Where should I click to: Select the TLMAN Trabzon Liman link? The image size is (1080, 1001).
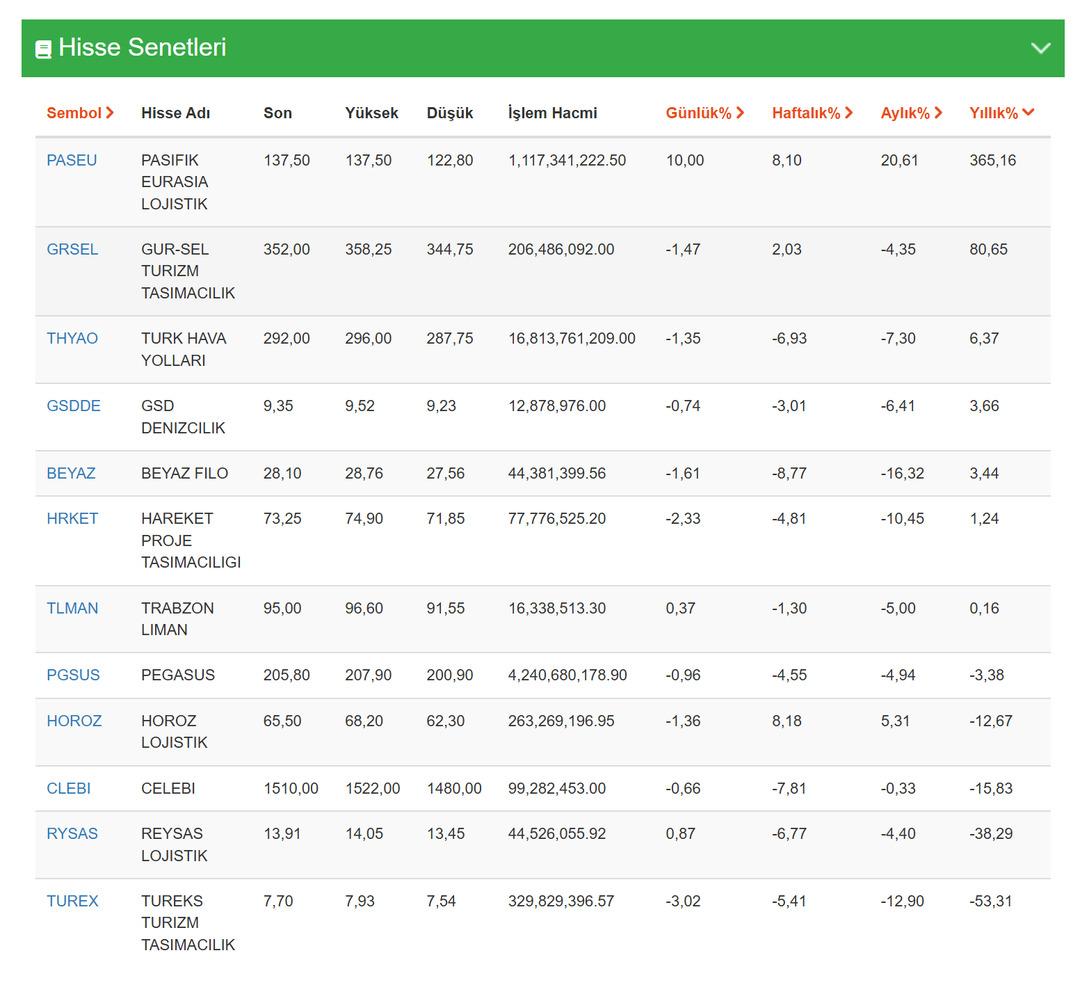(x=72, y=608)
